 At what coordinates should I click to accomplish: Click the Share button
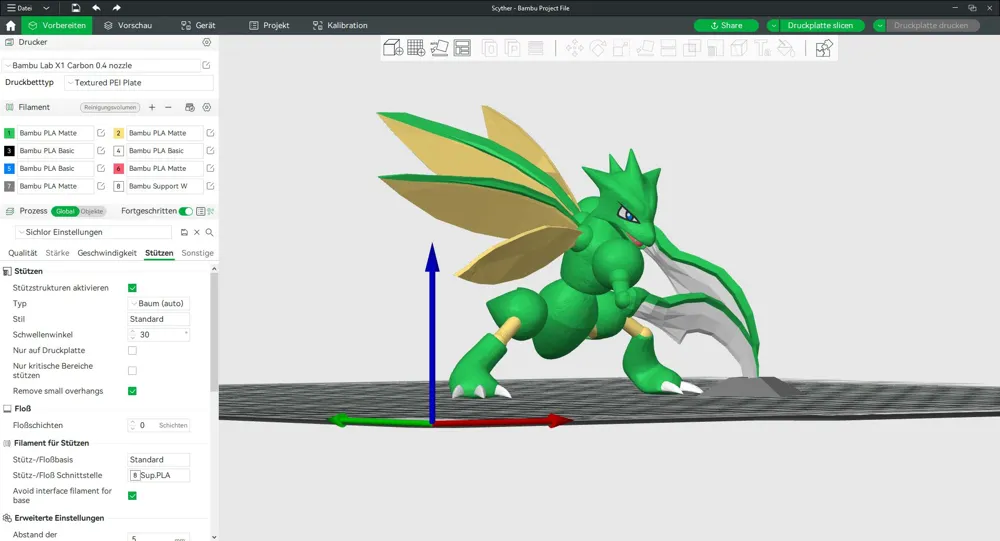click(726, 26)
